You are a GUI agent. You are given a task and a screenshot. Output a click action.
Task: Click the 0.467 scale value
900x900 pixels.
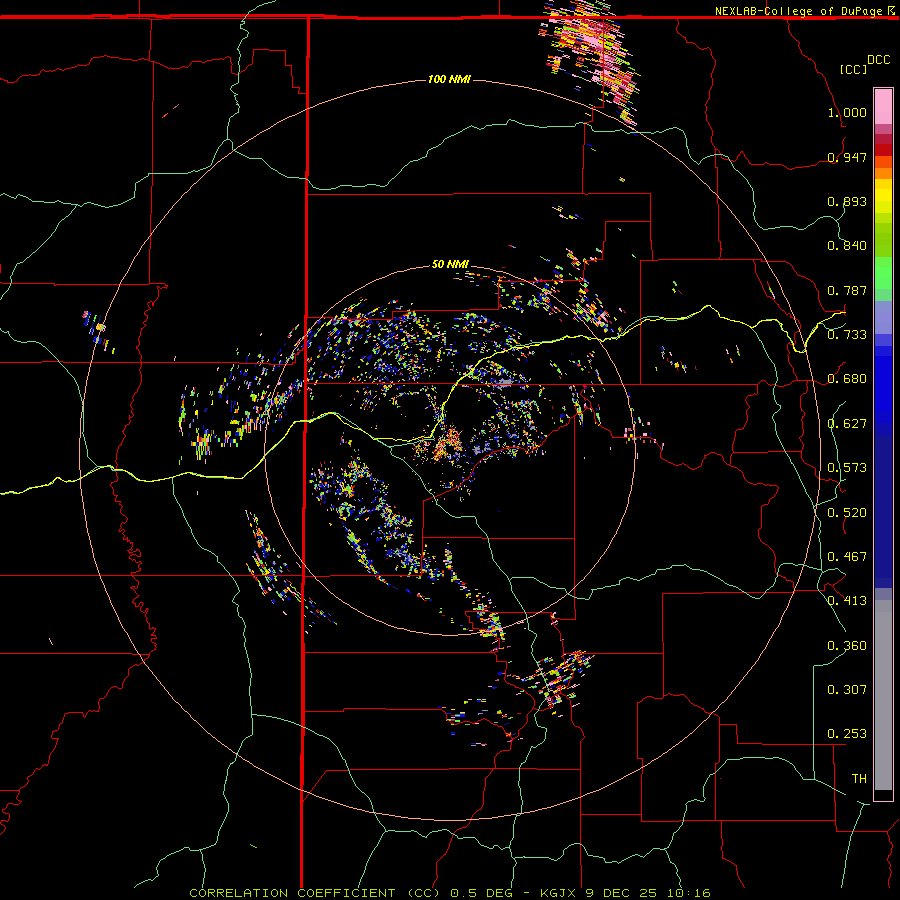pyautogui.click(x=847, y=557)
